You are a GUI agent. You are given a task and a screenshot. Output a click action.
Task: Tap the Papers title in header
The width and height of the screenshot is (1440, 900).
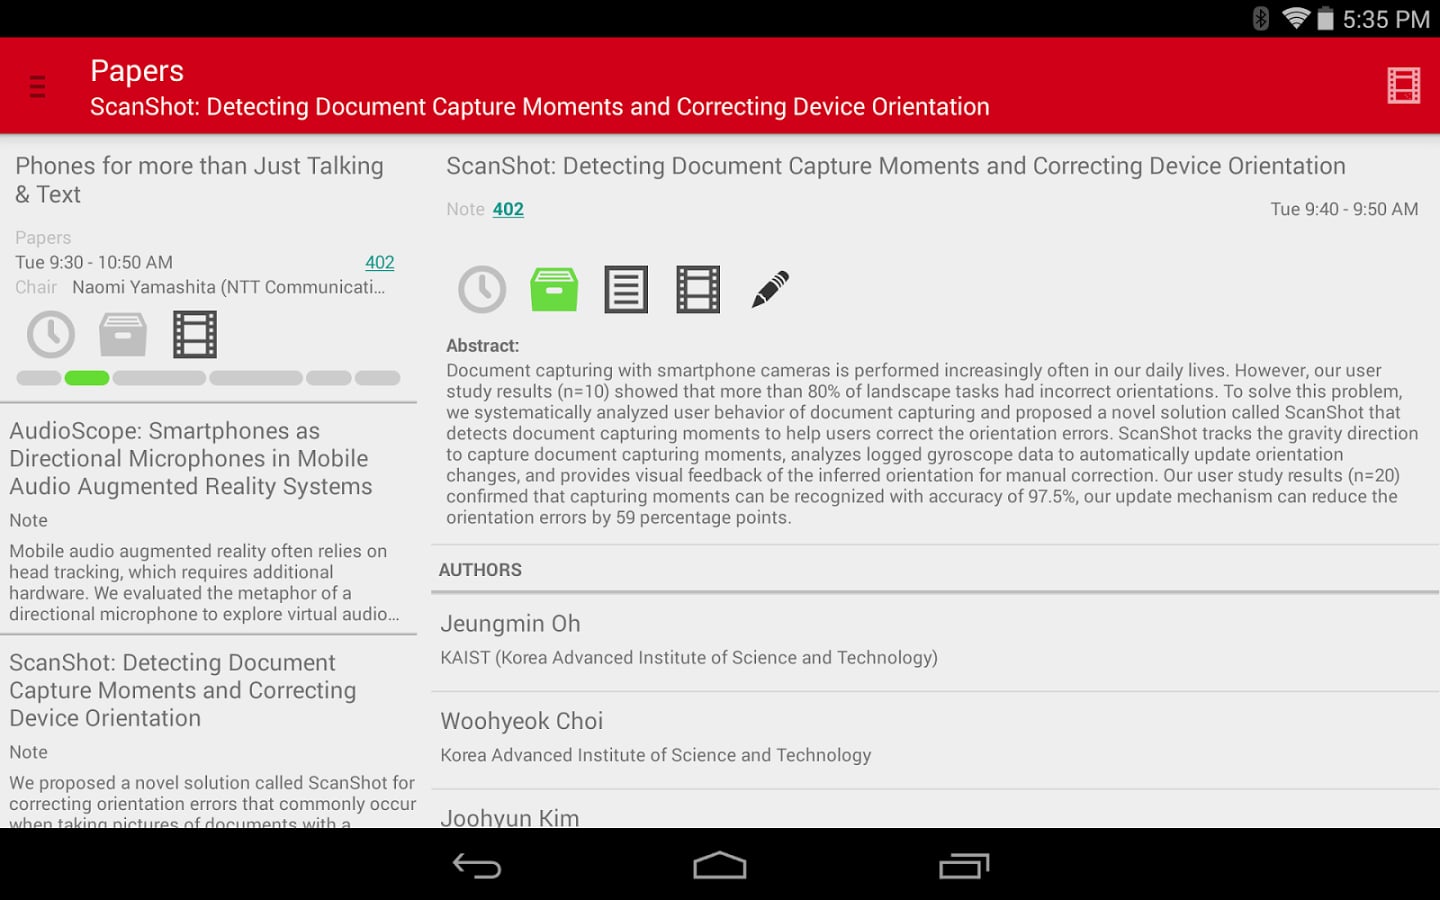click(x=137, y=71)
